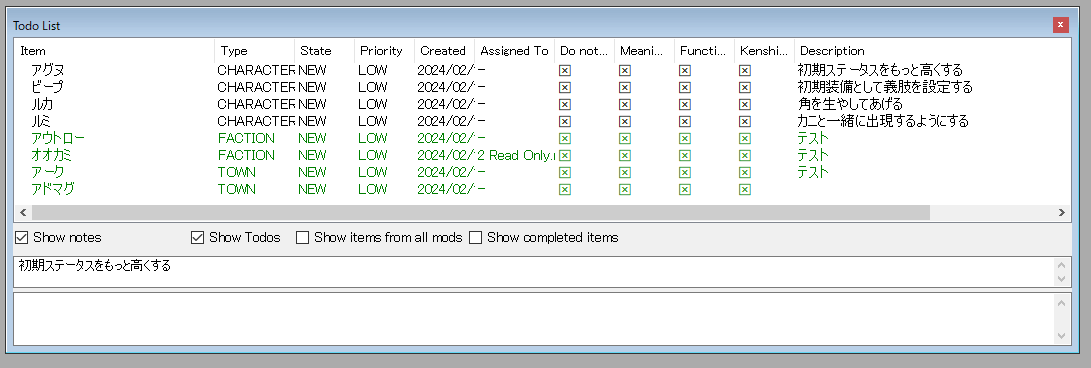1091x368 pixels.
Task: Uncheck the Show notes checkbox
Action: coord(22,238)
